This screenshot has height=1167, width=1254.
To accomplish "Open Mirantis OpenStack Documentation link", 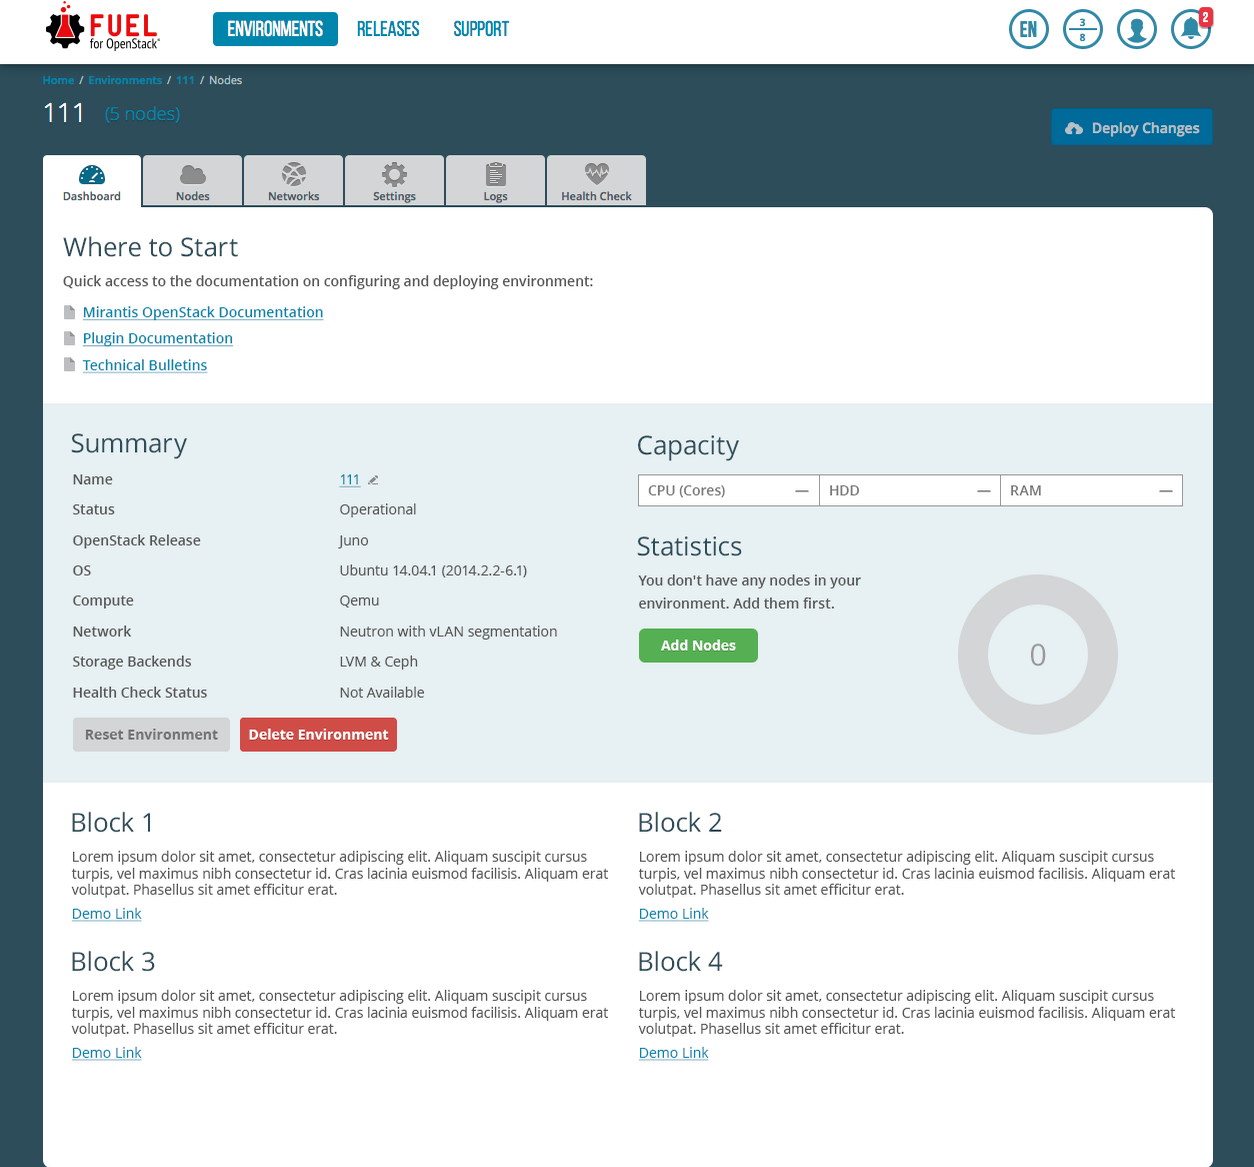I will [x=203, y=312].
